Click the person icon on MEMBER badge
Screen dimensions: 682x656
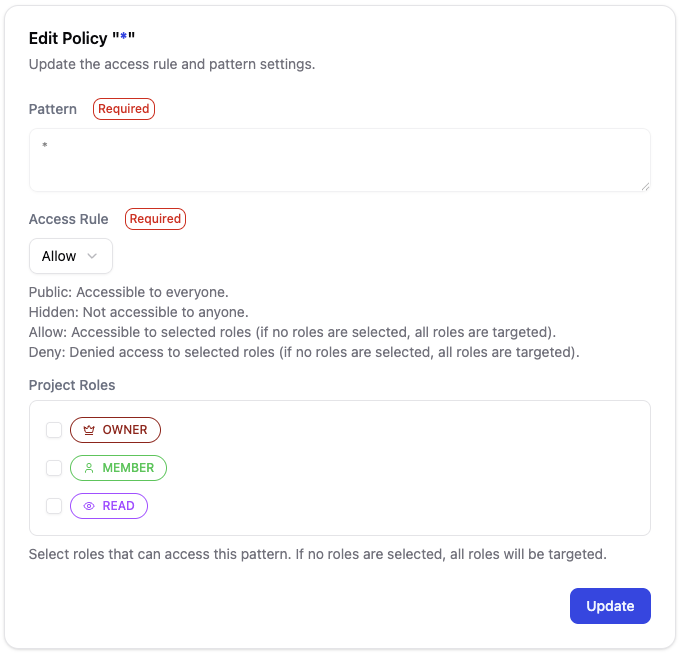coord(89,468)
